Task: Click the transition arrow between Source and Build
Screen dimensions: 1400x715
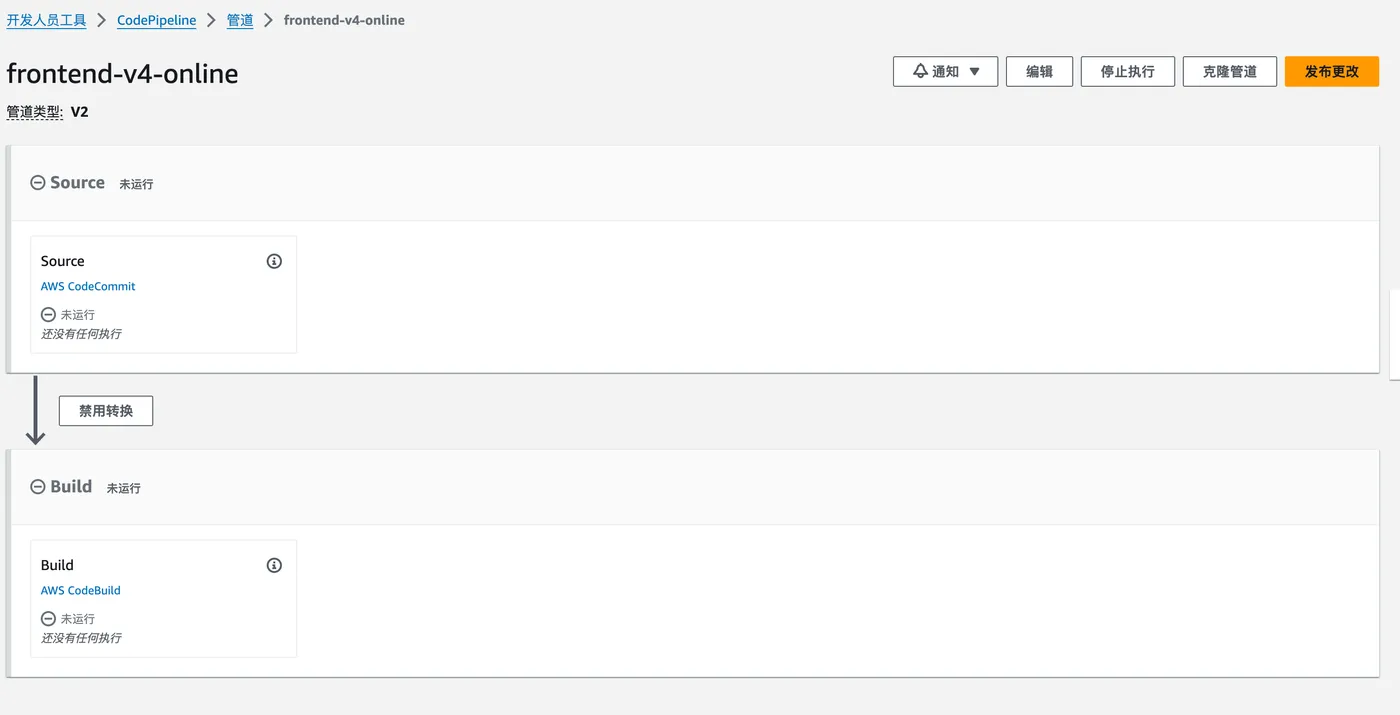Action: (36, 410)
